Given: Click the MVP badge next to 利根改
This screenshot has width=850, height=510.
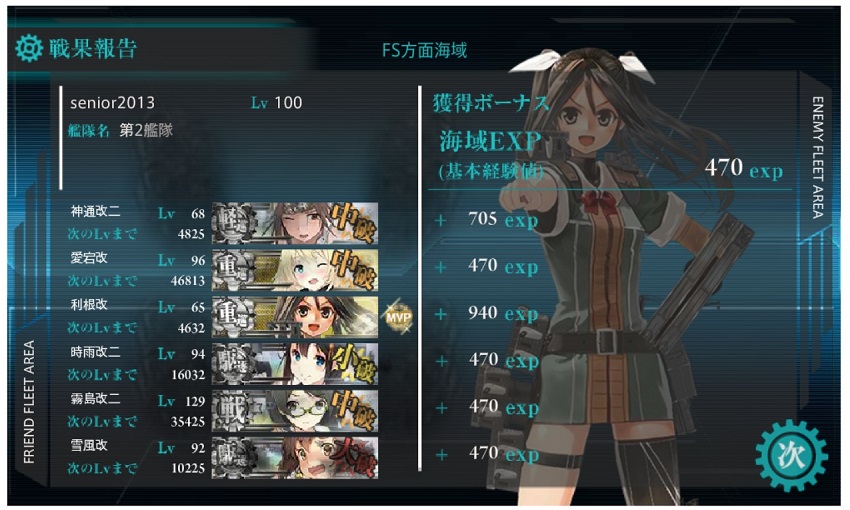Looking at the screenshot, I should 398,317.
